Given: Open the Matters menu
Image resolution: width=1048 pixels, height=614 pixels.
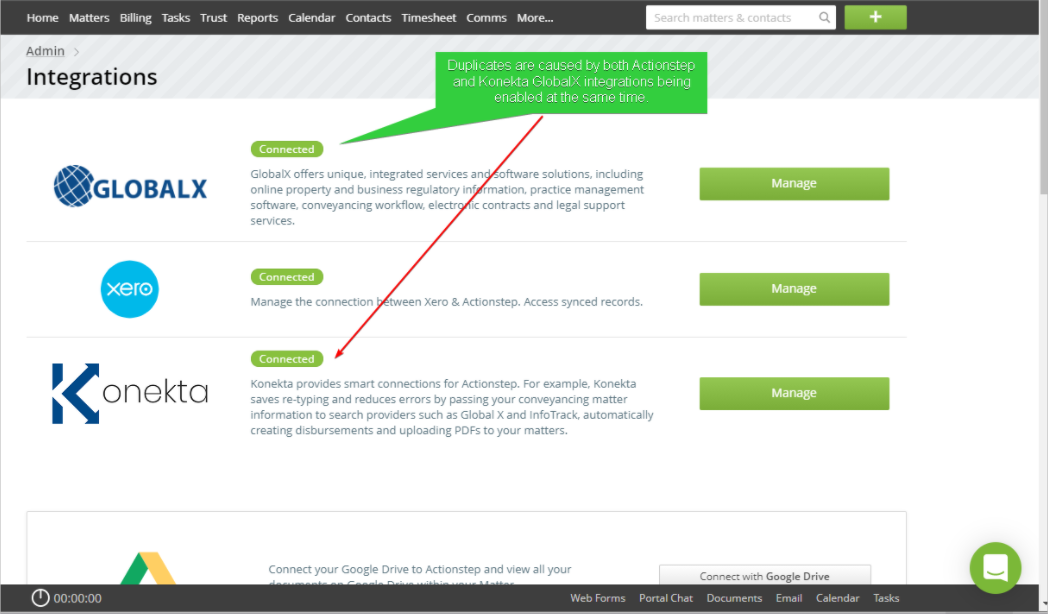Looking at the screenshot, I should [x=89, y=18].
